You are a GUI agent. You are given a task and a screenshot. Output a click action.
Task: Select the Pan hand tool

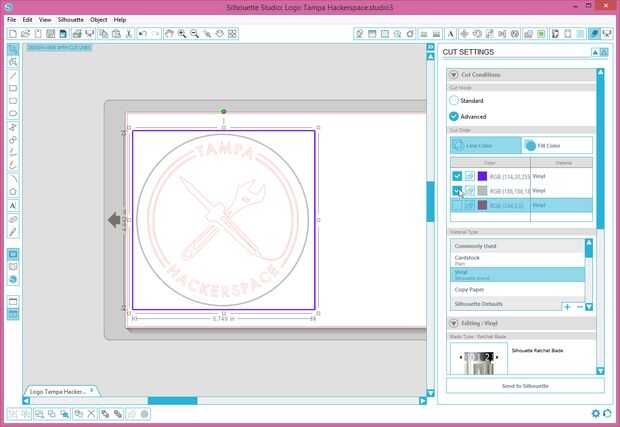tap(169, 34)
